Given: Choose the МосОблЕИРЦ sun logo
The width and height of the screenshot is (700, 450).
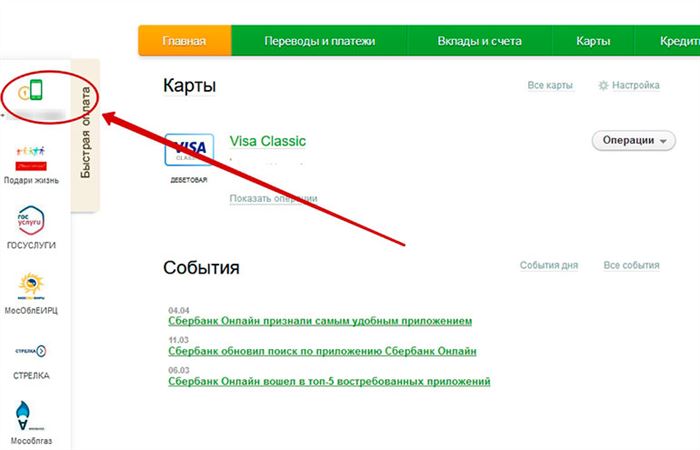Looking at the screenshot, I should (31, 286).
